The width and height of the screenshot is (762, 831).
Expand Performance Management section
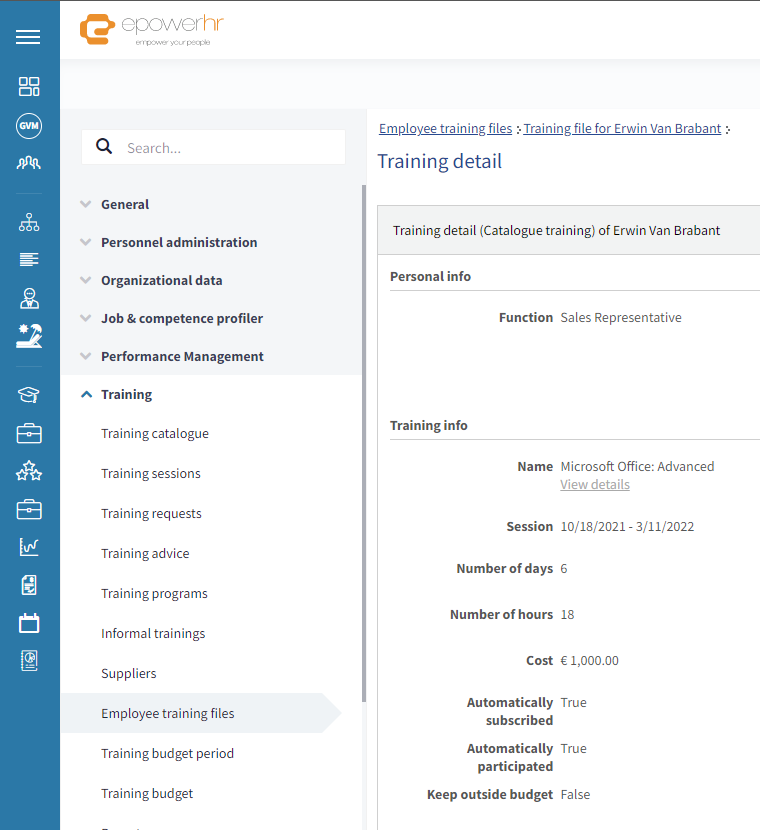point(182,357)
